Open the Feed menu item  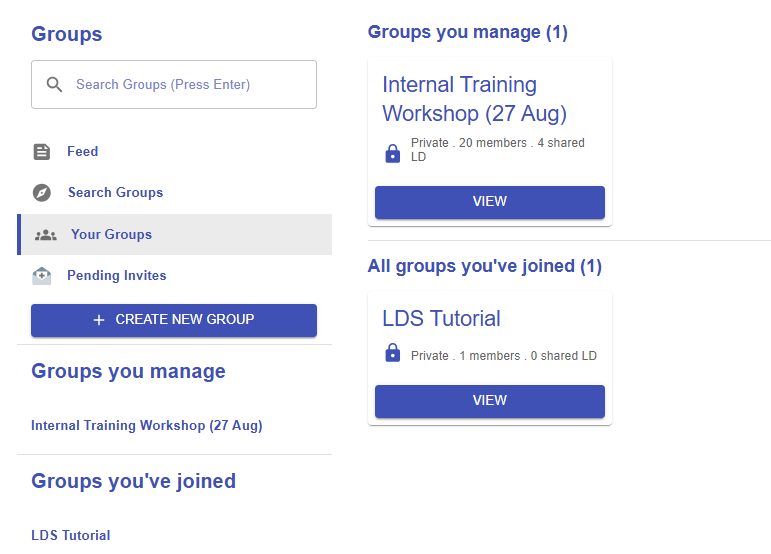tap(82, 152)
